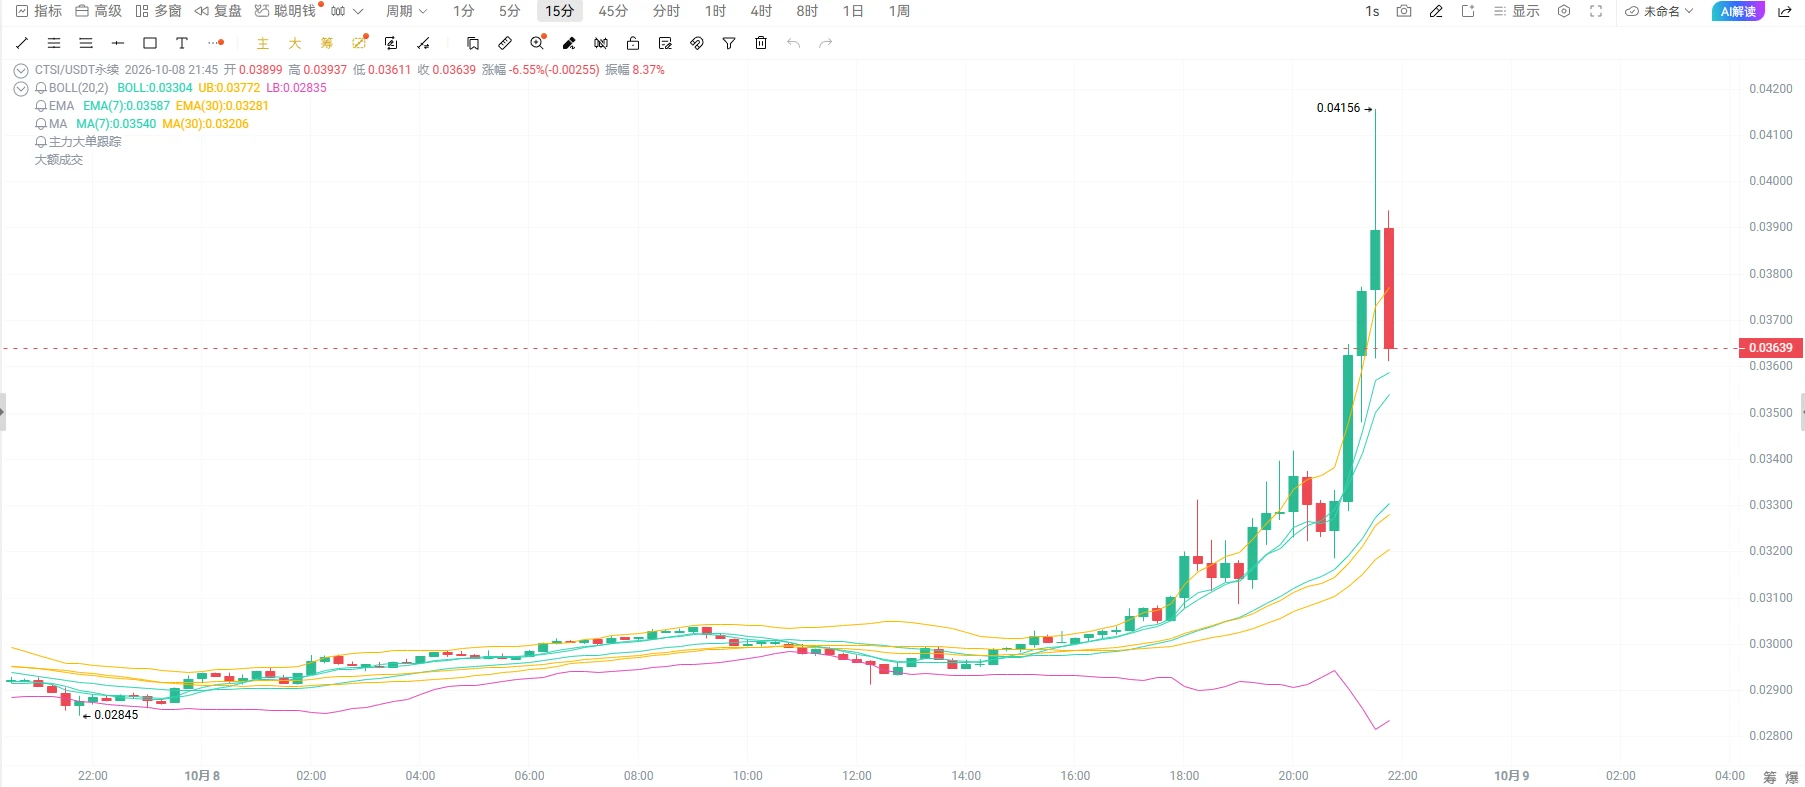1805x787 pixels.
Task: Select the text annotation tool
Action: pos(182,43)
